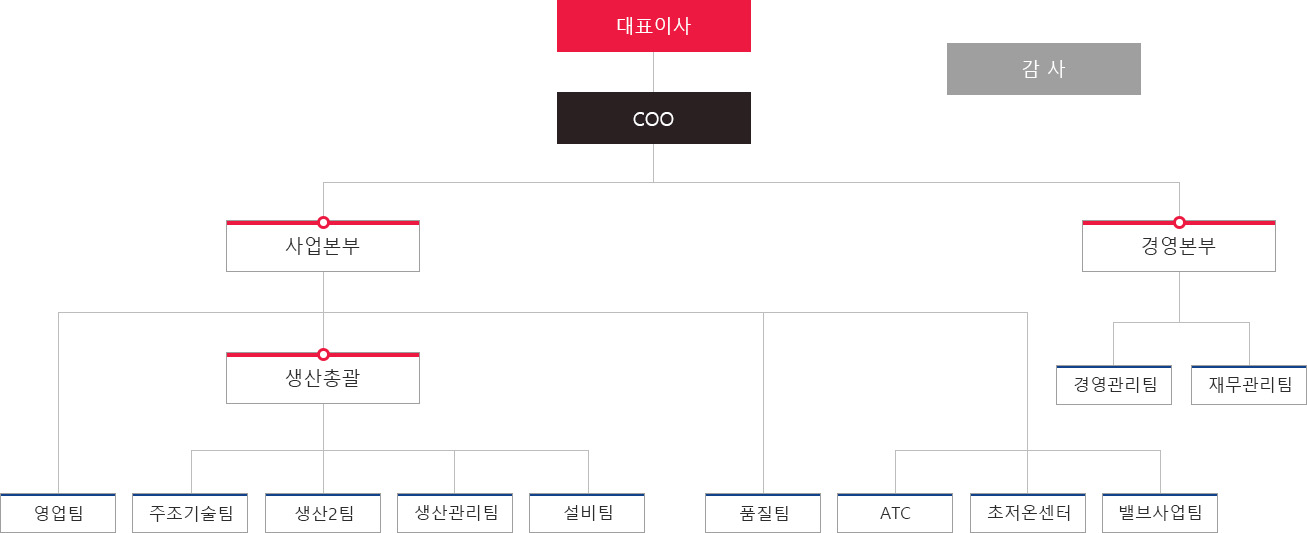Select the 품질팀 team box
Image resolution: width=1307 pixels, height=533 pixels.
tap(763, 514)
